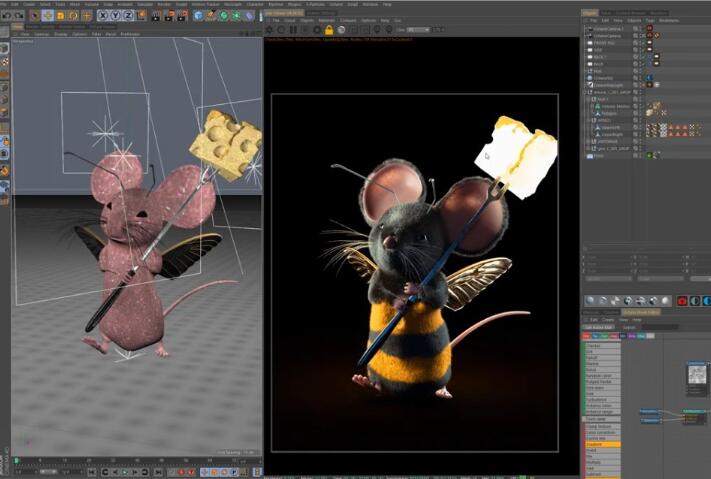Image resolution: width=711 pixels, height=479 pixels.
Task: Click go to start of timeline button
Action: tap(92, 472)
